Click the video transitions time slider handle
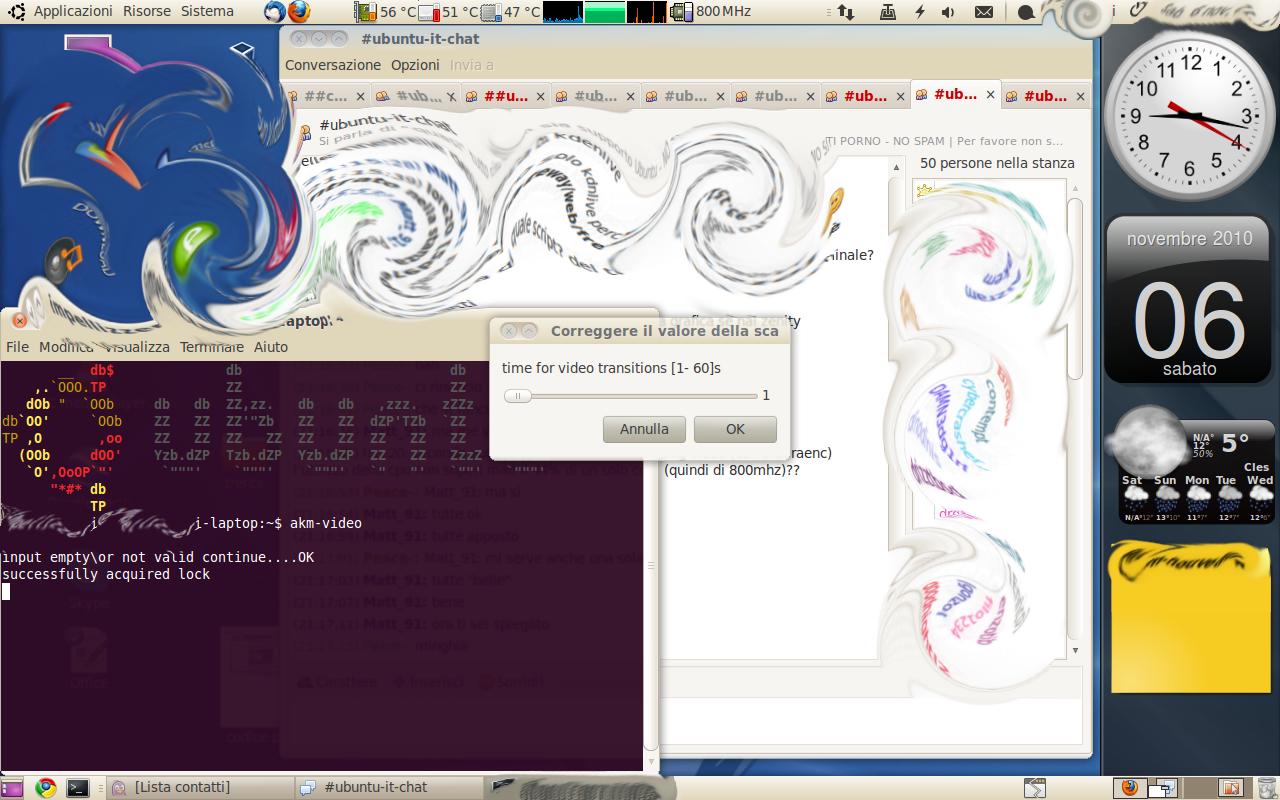The image size is (1280, 800). pos(518,396)
